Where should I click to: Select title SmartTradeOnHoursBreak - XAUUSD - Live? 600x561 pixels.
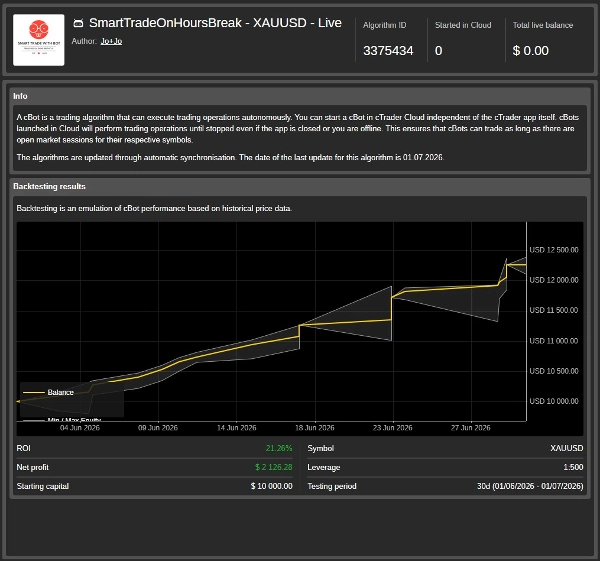[x=215, y=23]
